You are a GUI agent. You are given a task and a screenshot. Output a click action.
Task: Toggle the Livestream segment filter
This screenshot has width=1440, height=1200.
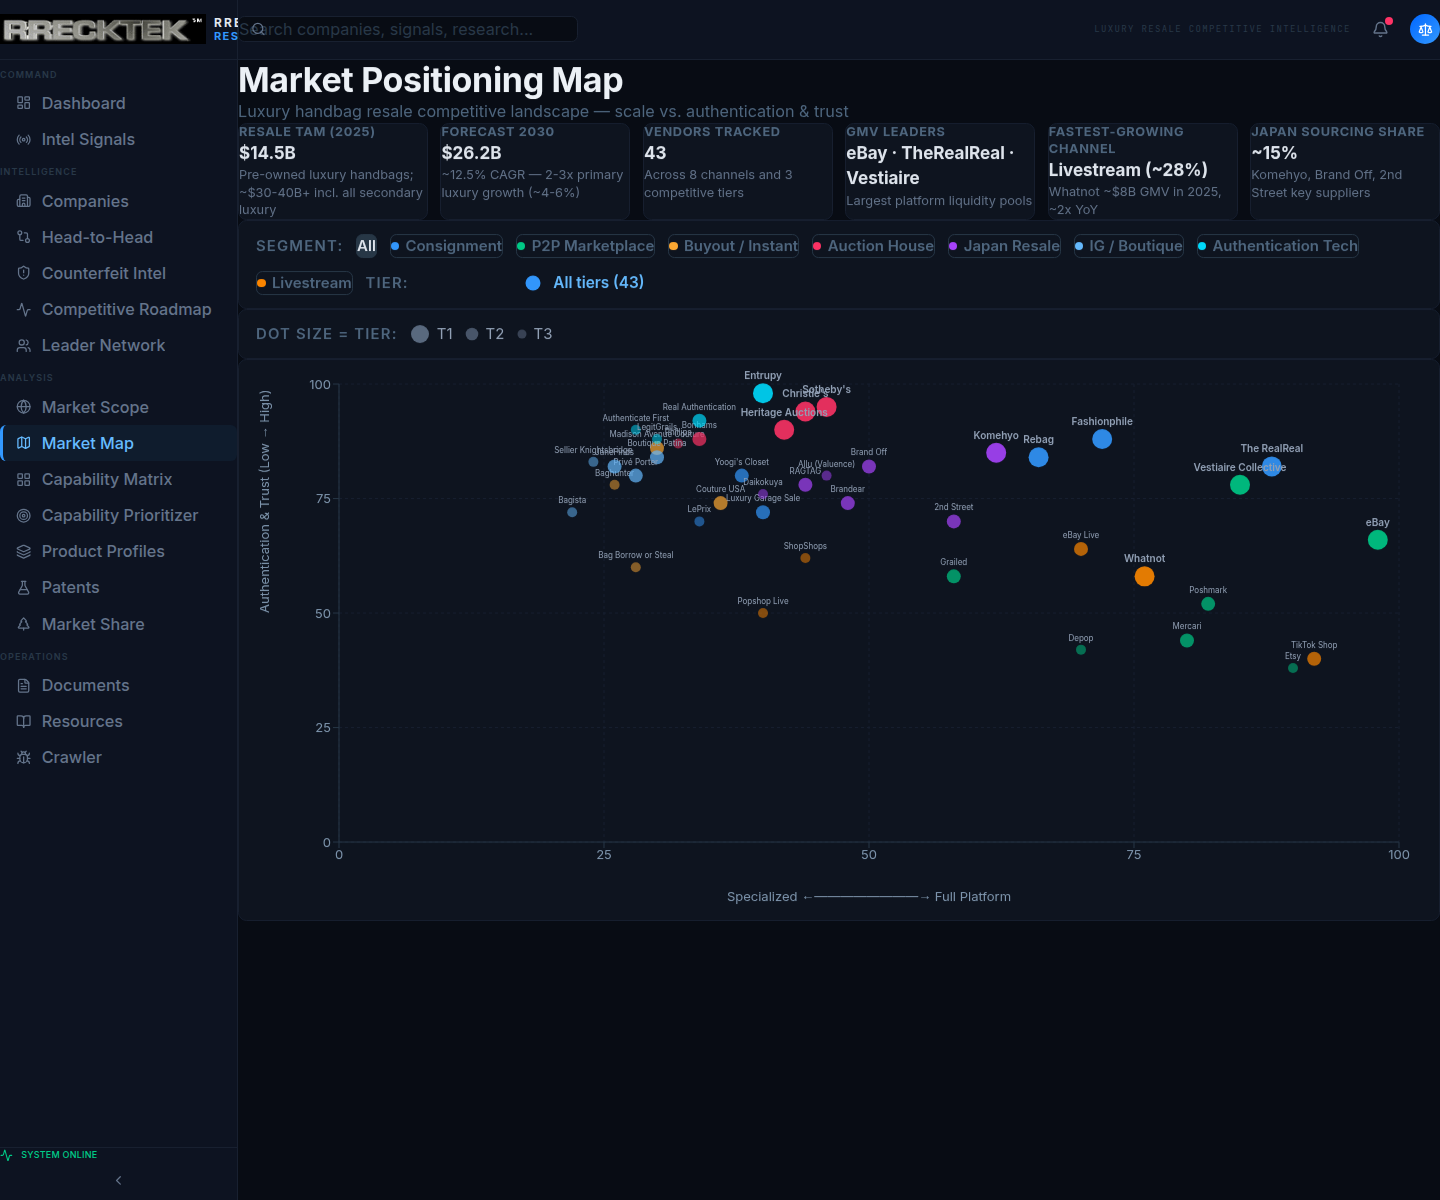tap(304, 283)
